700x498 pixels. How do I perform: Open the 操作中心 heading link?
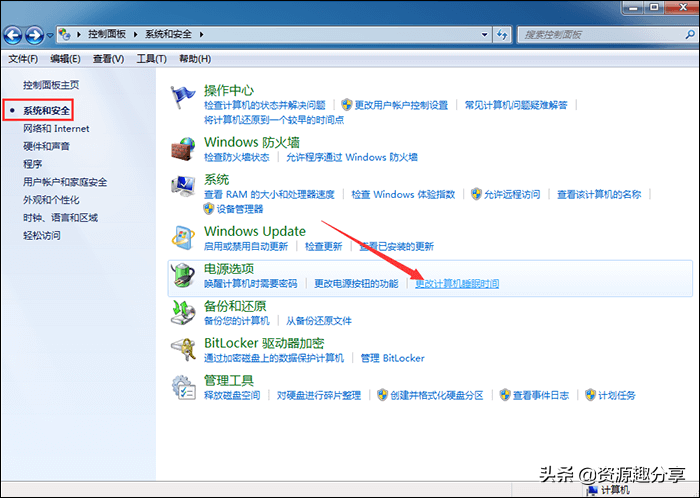click(x=229, y=91)
